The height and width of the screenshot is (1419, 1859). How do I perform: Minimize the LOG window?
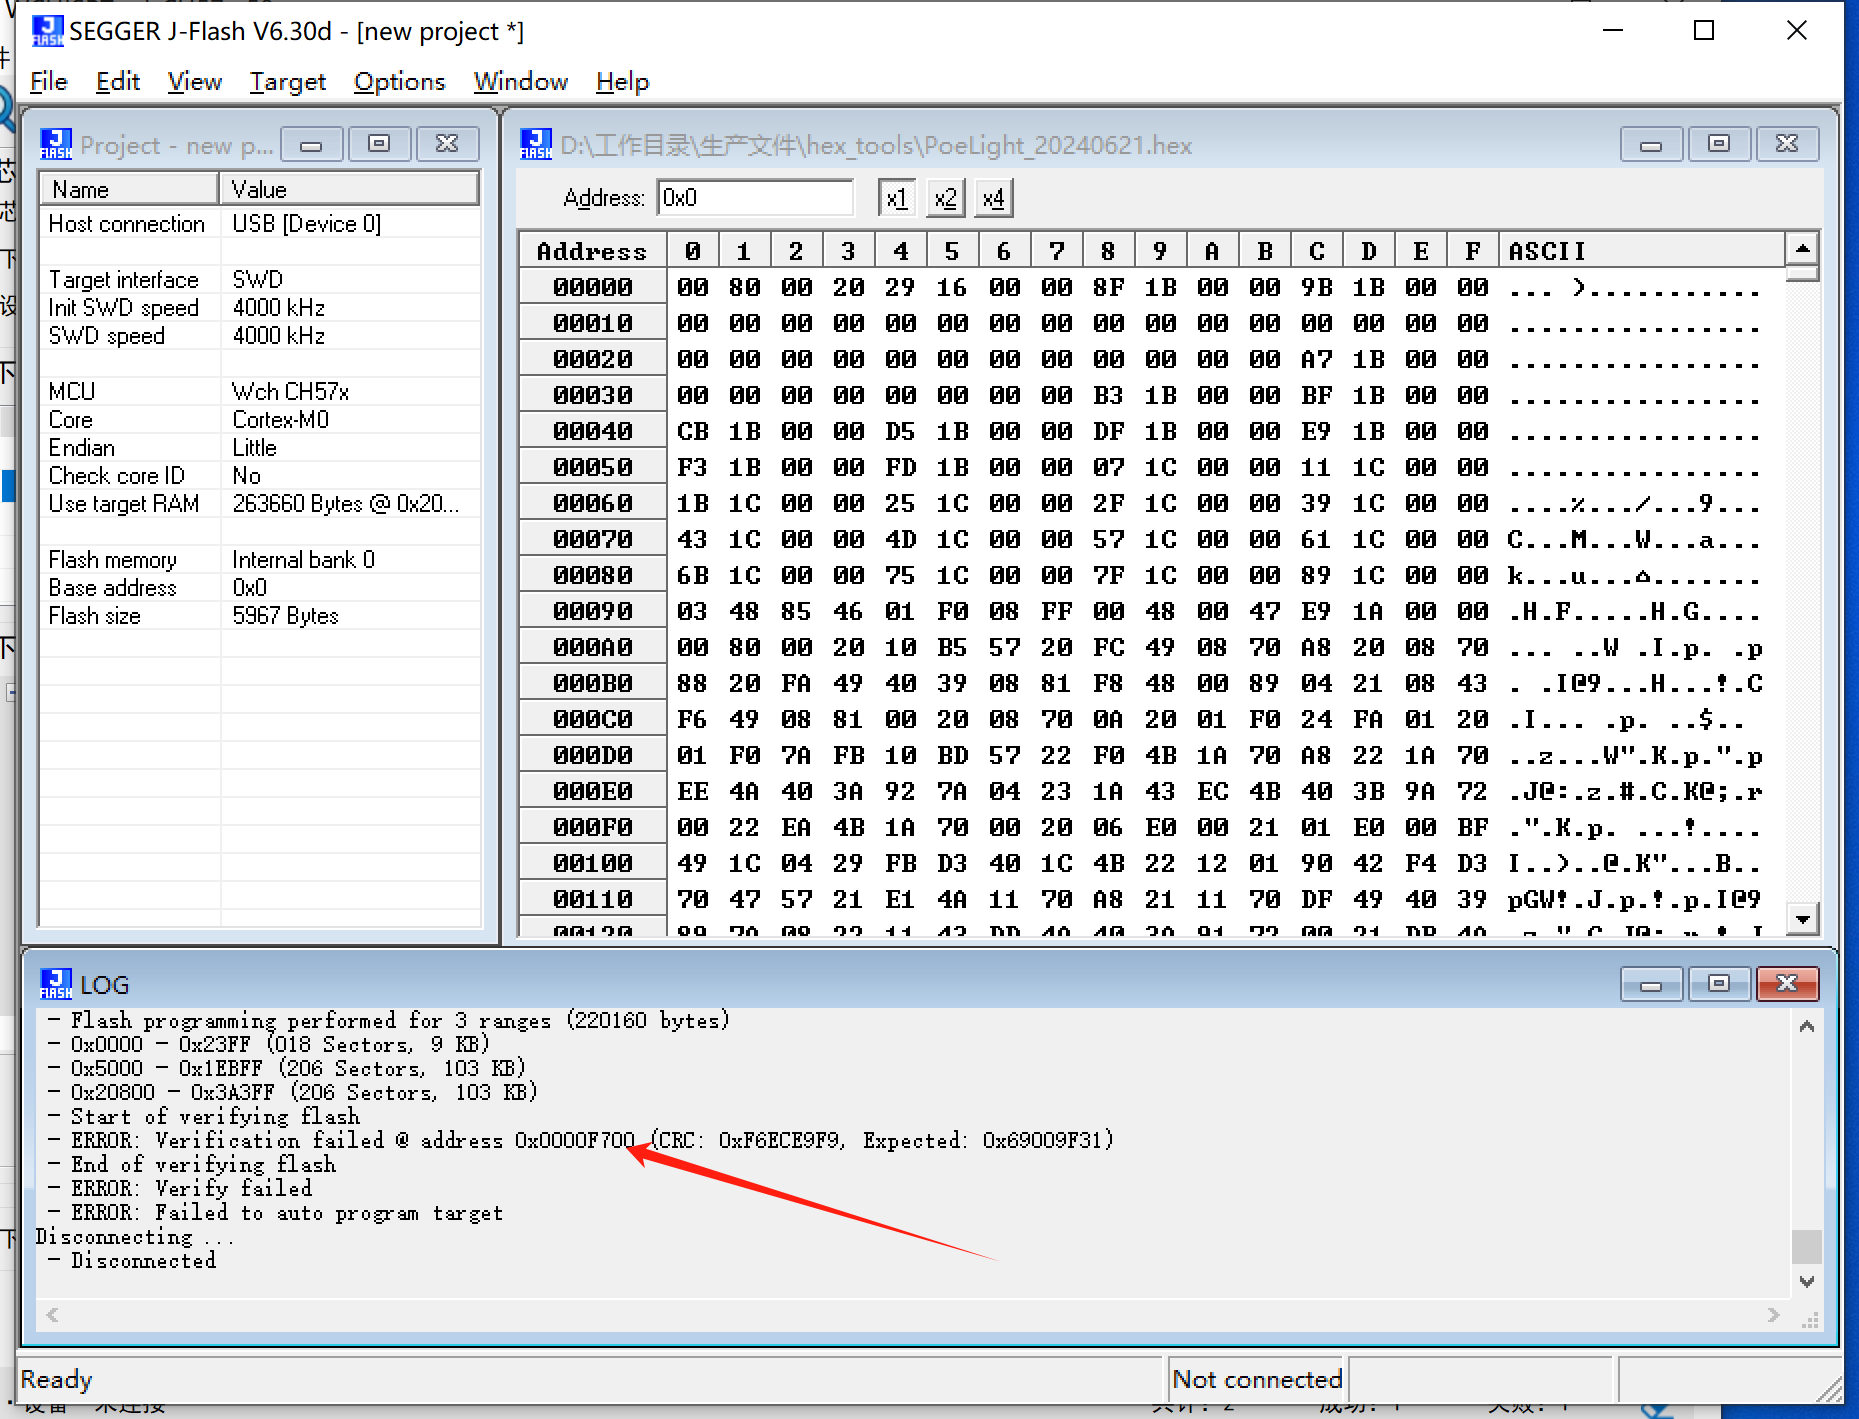click(1651, 984)
